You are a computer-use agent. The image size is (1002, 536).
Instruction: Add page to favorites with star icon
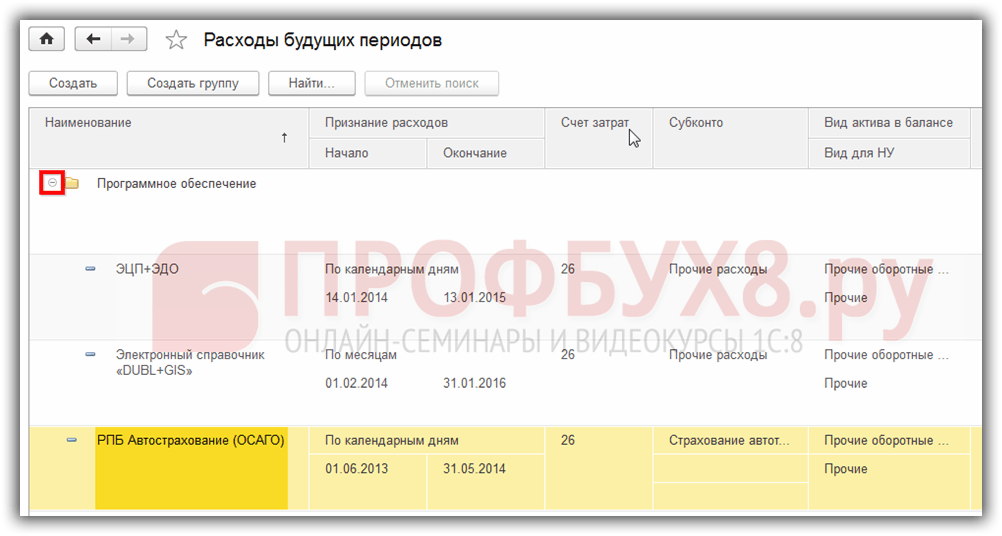click(x=176, y=40)
